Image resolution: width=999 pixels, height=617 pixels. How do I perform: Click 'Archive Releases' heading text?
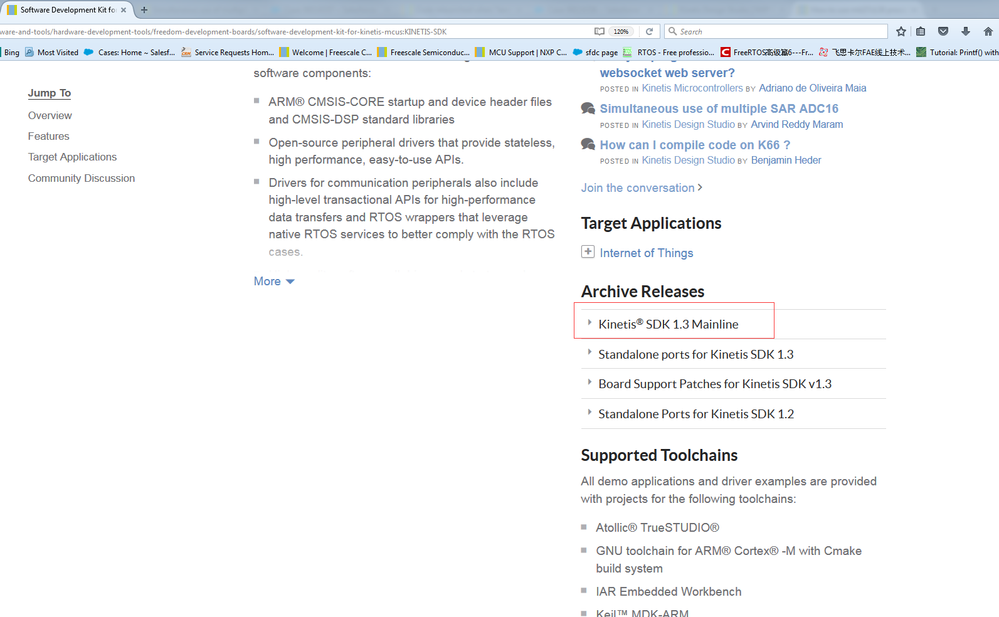[642, 291]
